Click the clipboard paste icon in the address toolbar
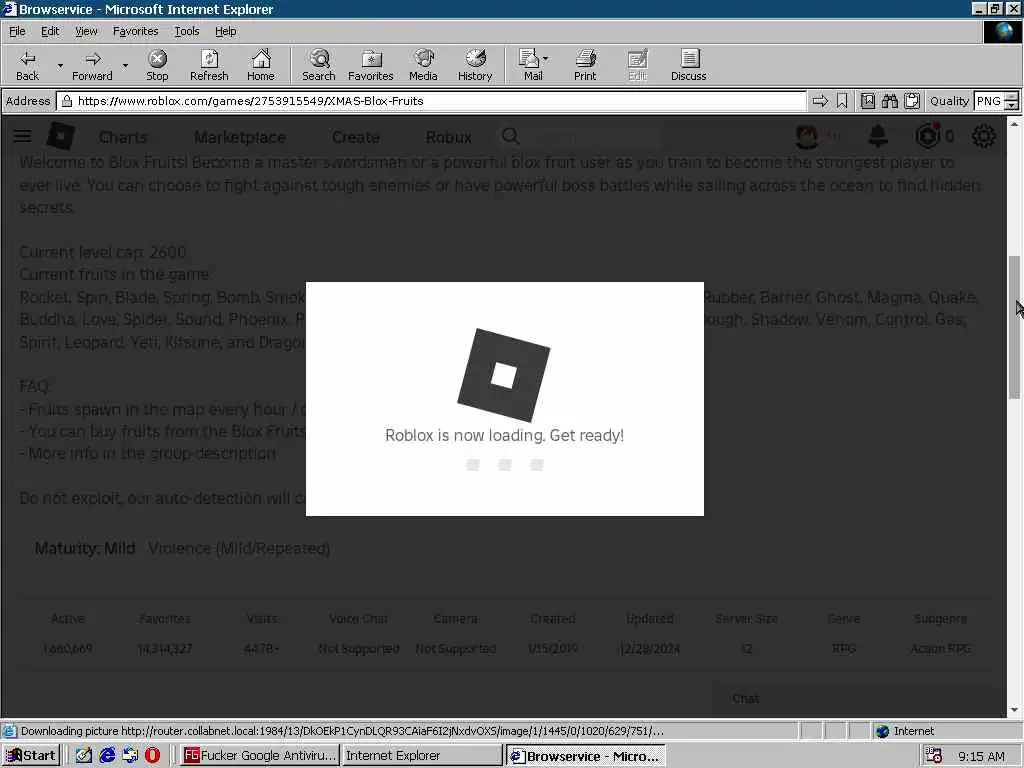This screenshot has height=768, width=1024. click(912, 101)
